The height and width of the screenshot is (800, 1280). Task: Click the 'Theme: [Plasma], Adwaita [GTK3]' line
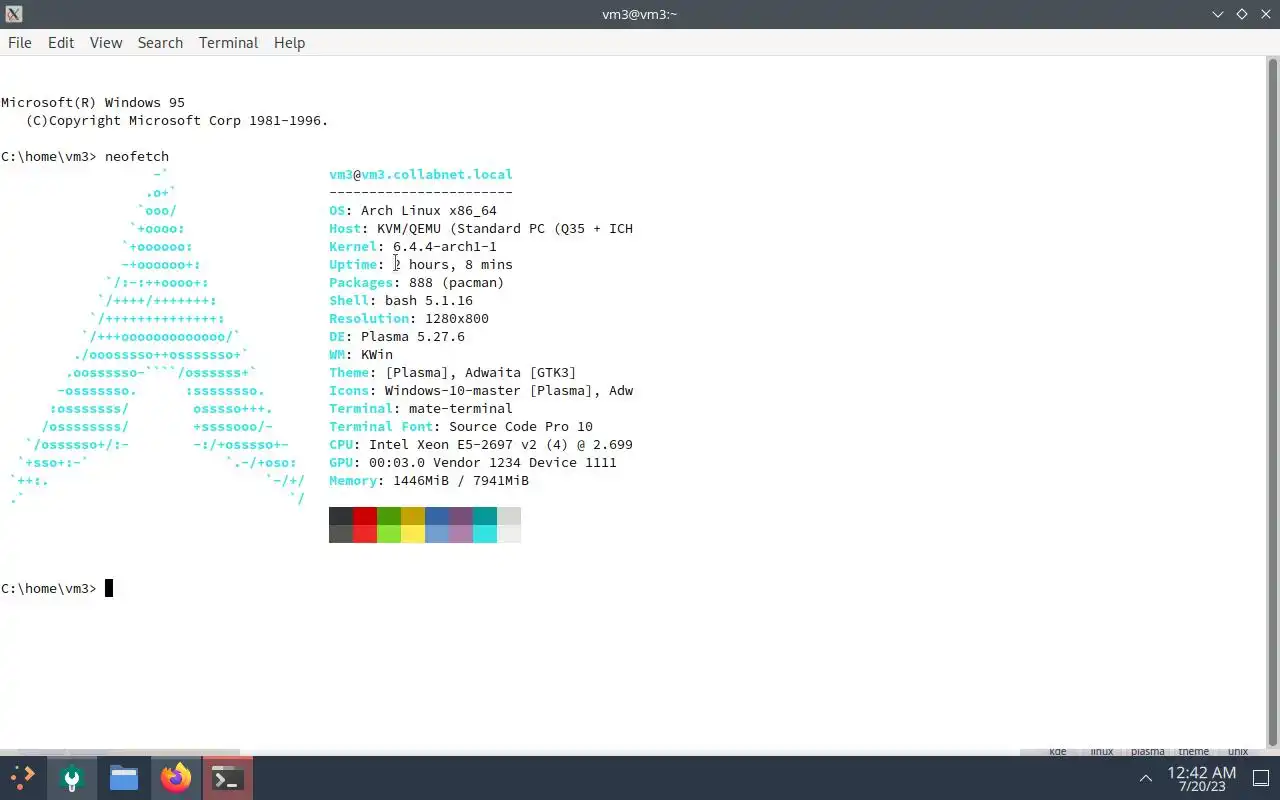453,372
